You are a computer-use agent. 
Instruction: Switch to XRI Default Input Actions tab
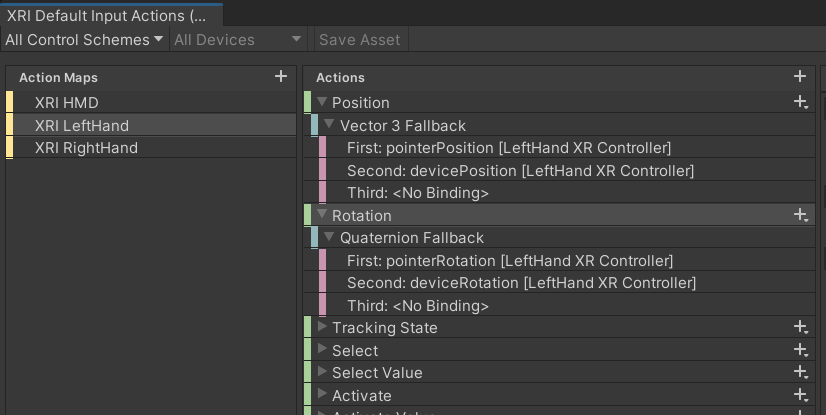[110, 15]
